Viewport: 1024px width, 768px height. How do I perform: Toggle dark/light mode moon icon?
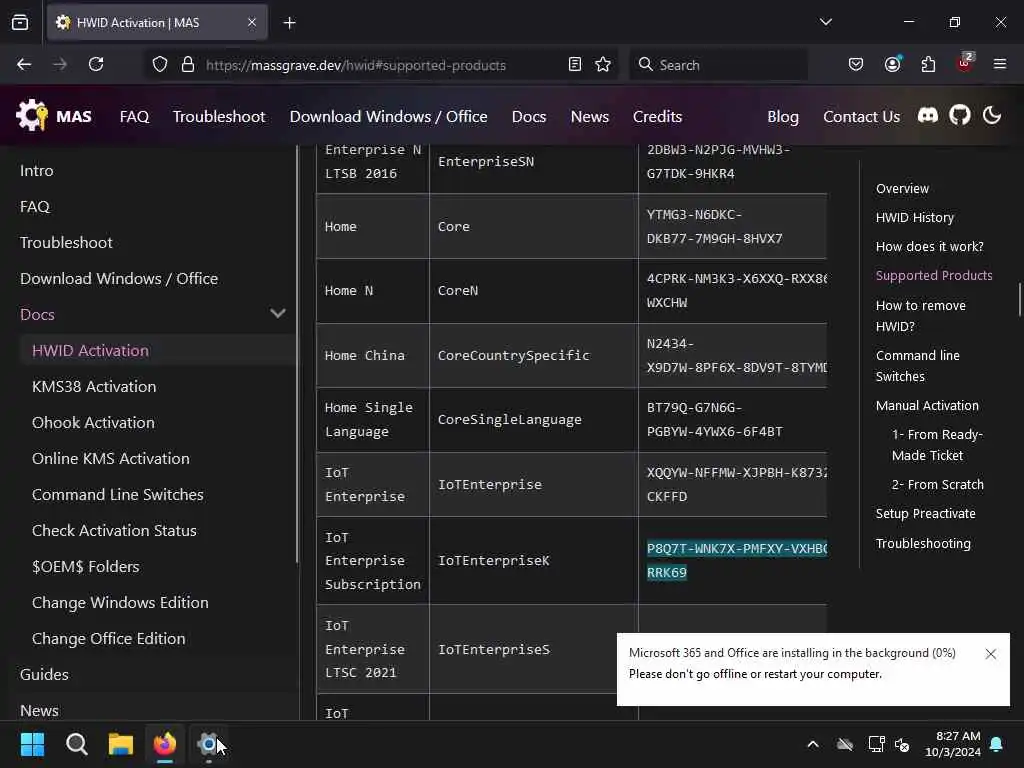tap(992, 116)
